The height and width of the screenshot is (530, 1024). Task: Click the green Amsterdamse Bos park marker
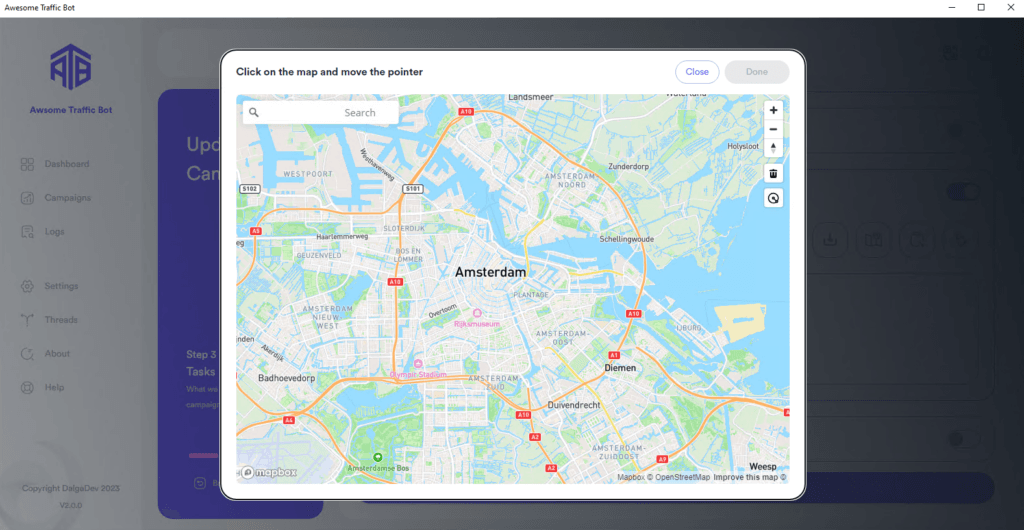377,457
